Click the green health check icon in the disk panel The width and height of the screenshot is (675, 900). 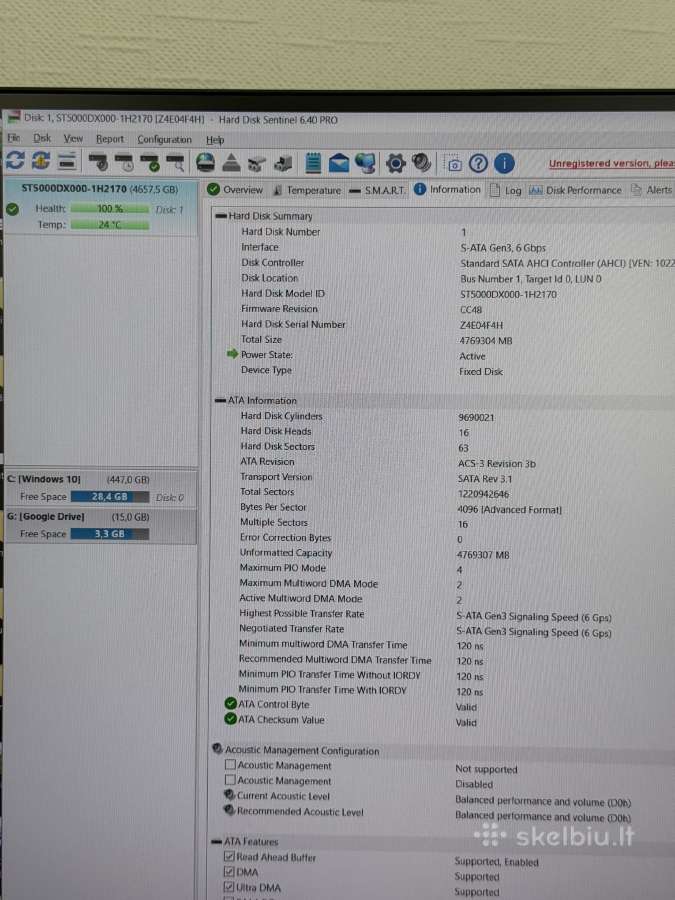[12, 210]
